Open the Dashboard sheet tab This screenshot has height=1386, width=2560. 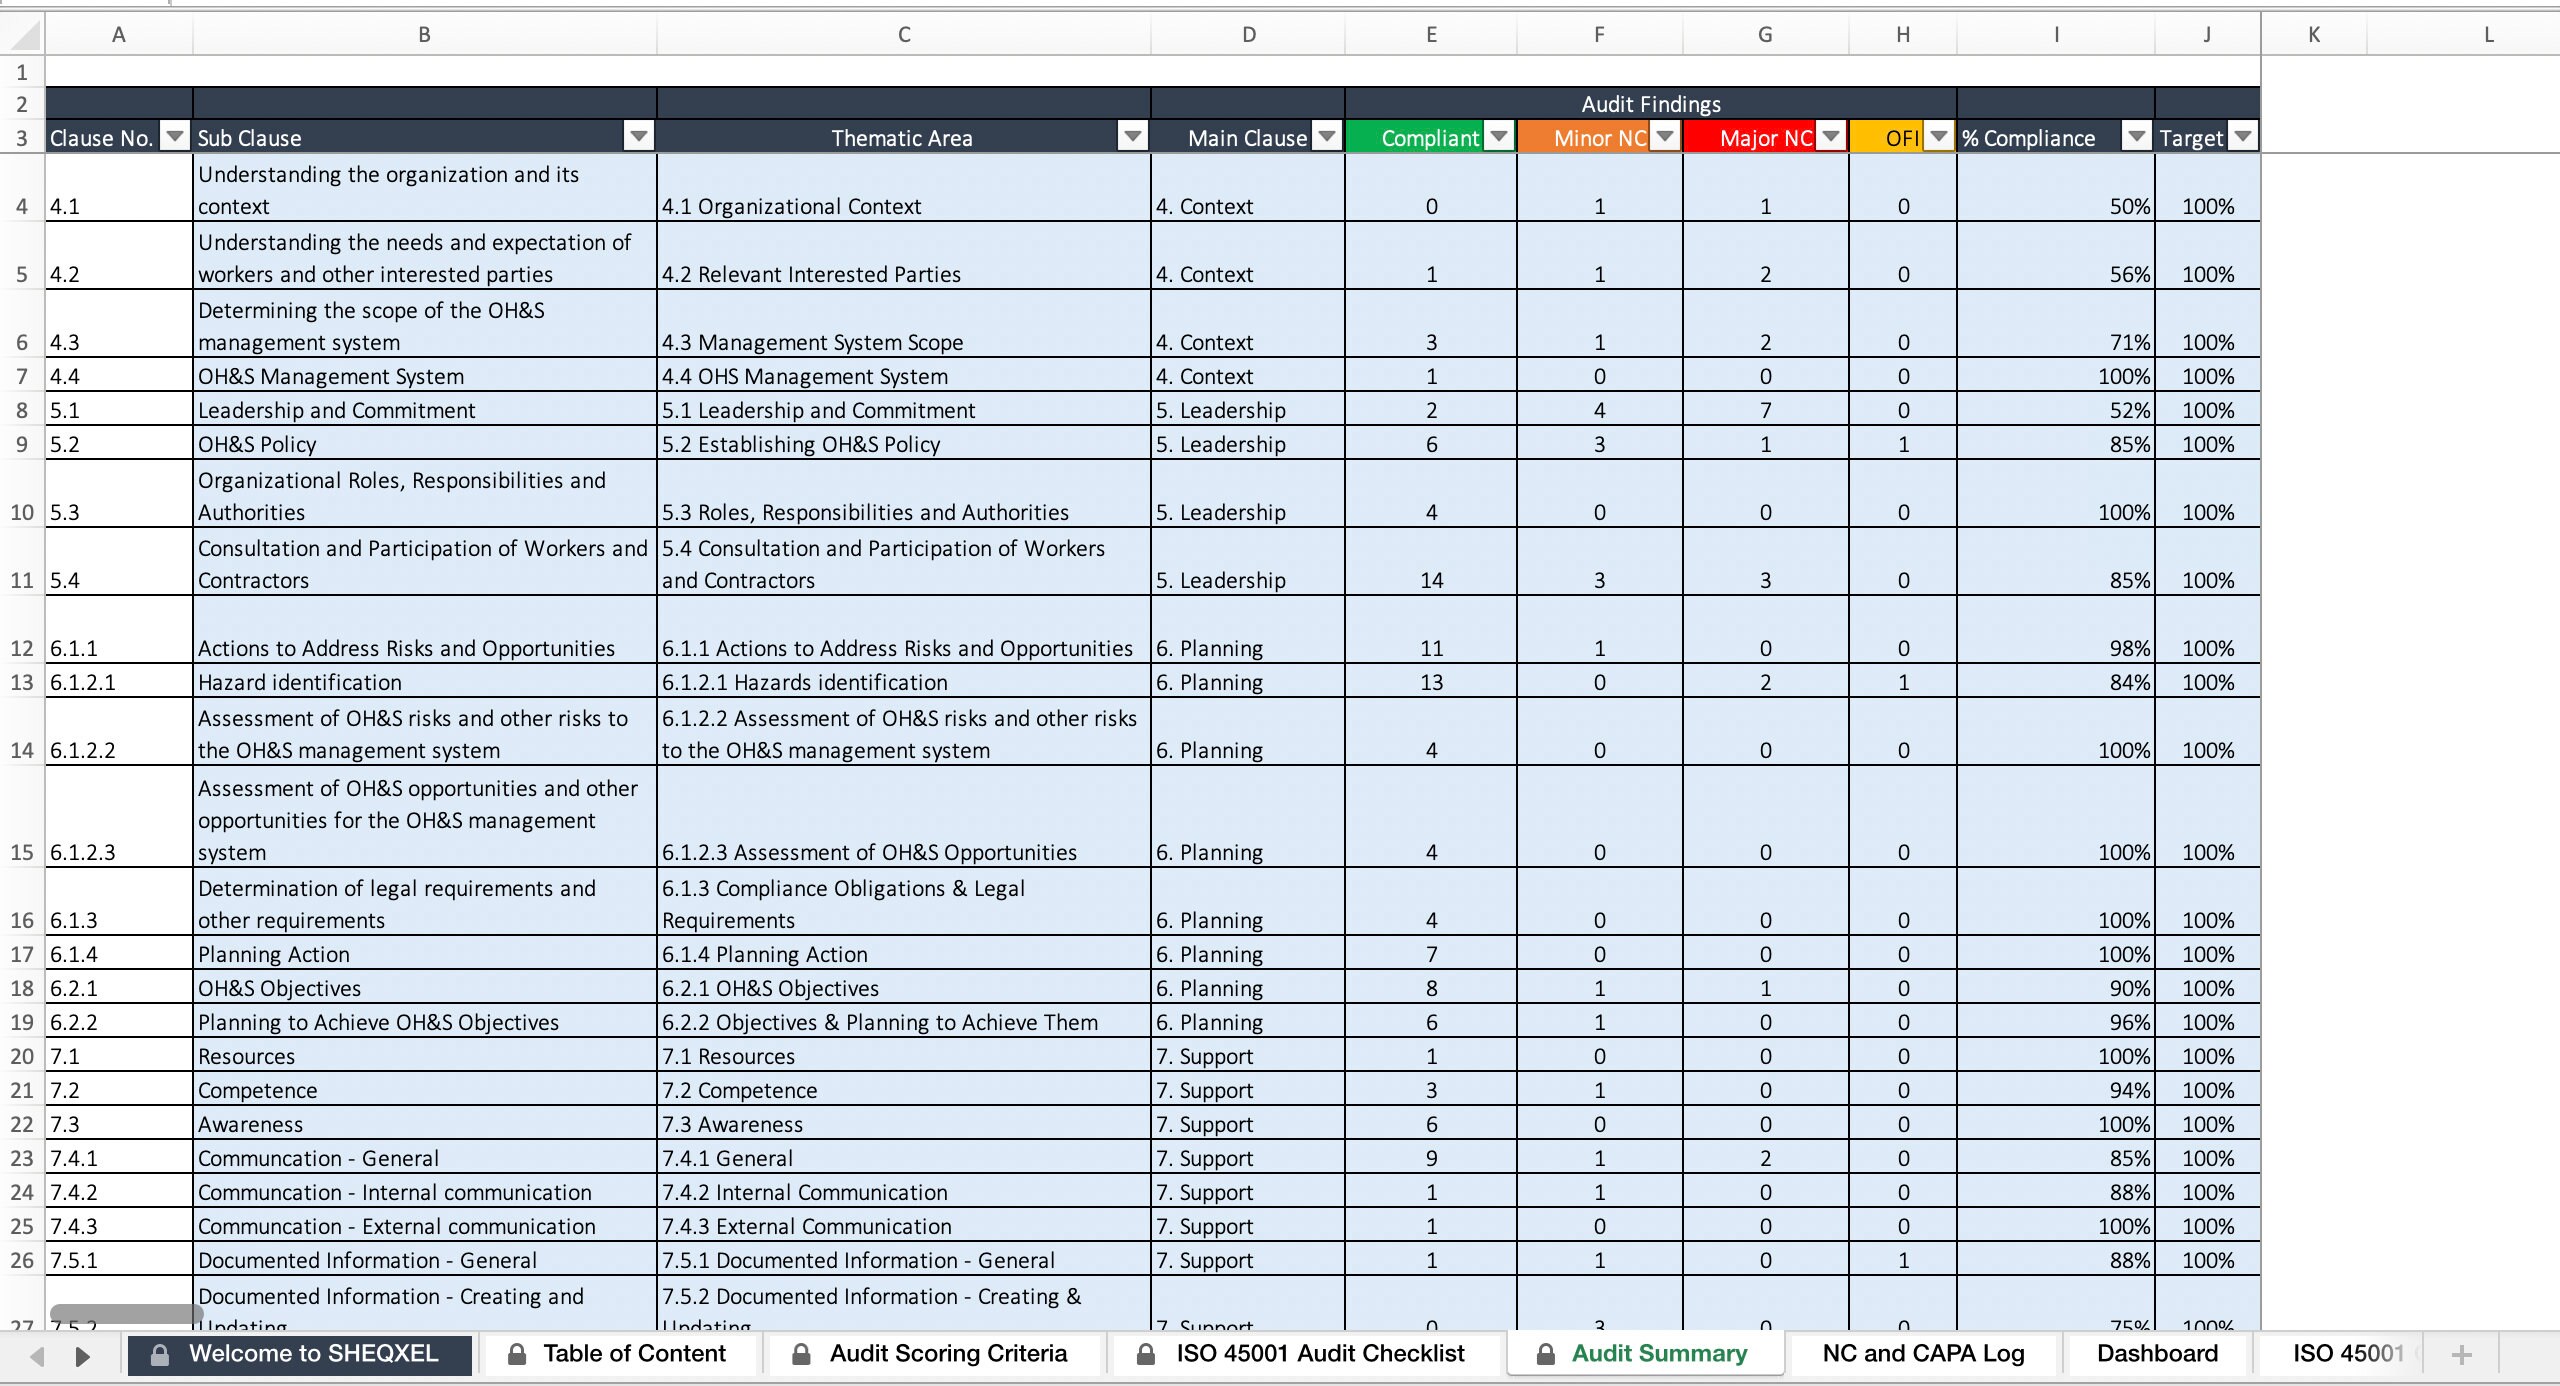[x=2157, y=1354]
